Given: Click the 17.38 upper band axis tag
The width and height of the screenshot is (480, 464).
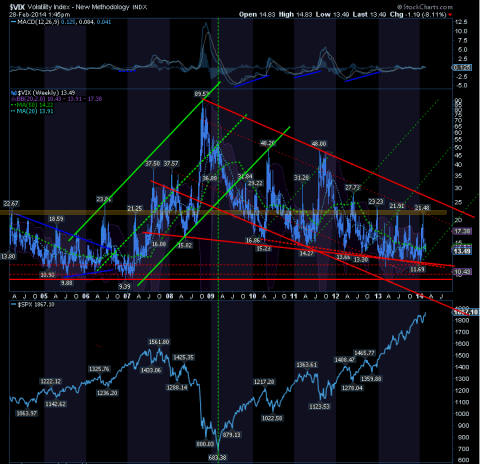Looking at the screenshot, I should (x=462, y=231).
